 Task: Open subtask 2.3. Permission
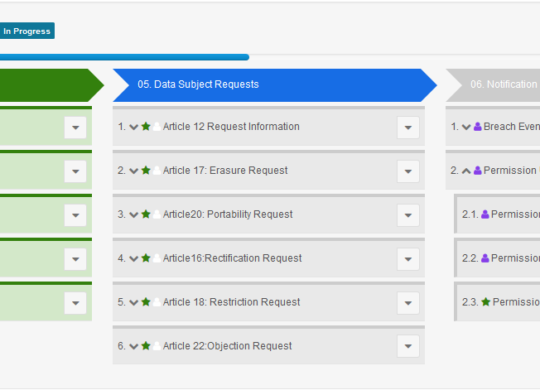(x=516, y=302)
